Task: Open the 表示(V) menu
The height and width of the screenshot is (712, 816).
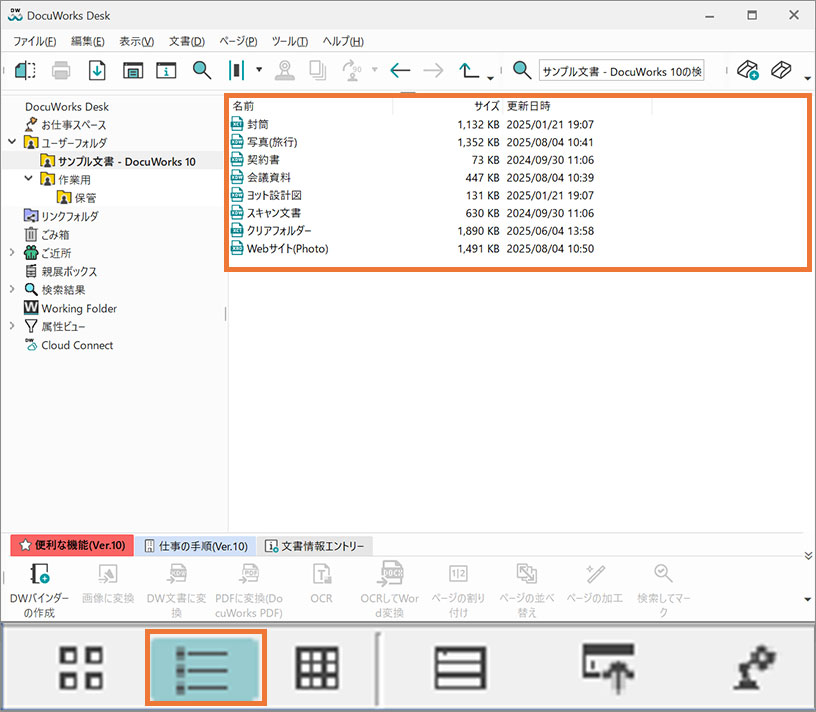Action: [136, 41]
